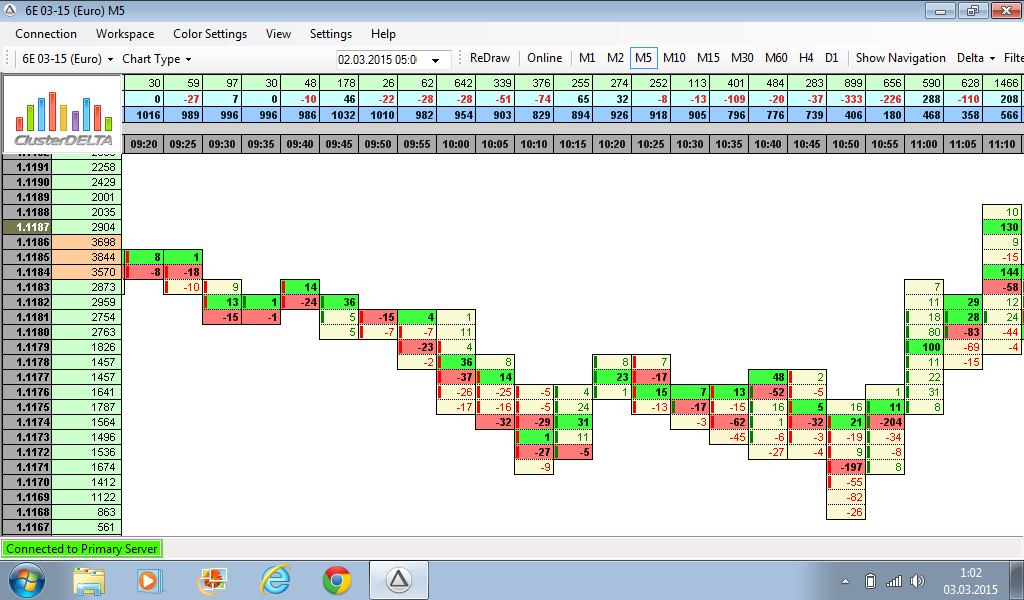Expand the 6E 03-15 (Euro) instrument dropdown
The height and width of the screenshot is (600, 1024).
[x=67, y=59]
